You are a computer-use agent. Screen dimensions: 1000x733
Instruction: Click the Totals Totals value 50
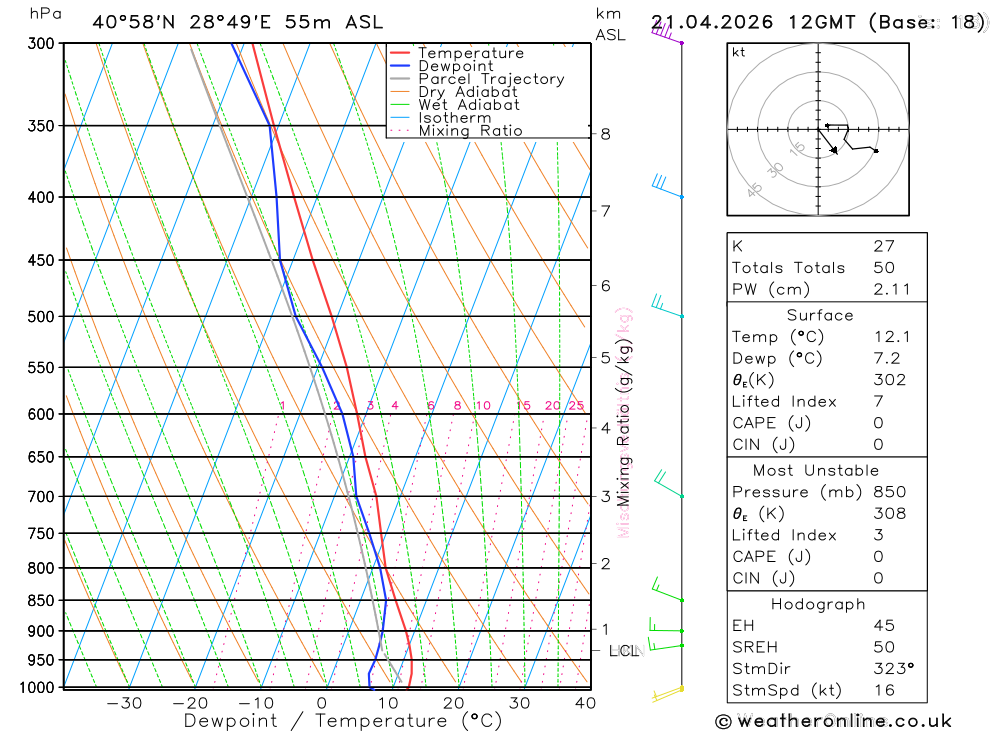884,268
